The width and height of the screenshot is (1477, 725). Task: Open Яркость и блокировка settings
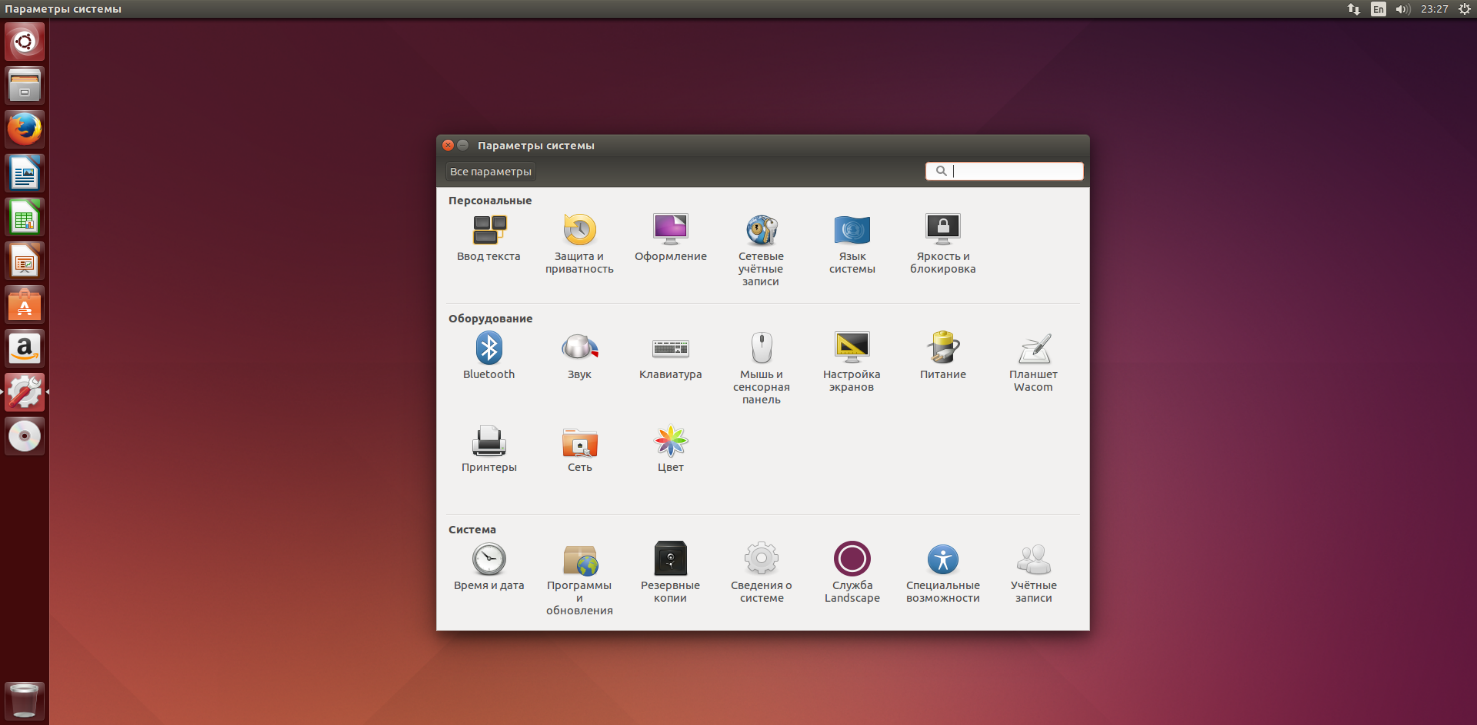tap(943, 244)
